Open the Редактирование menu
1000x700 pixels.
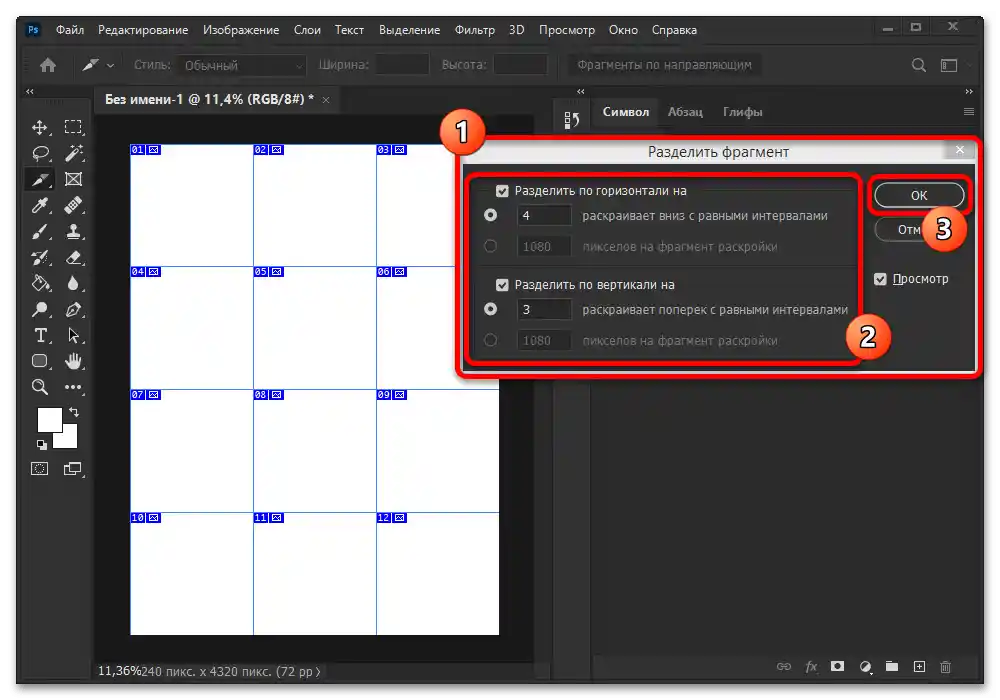143,30
